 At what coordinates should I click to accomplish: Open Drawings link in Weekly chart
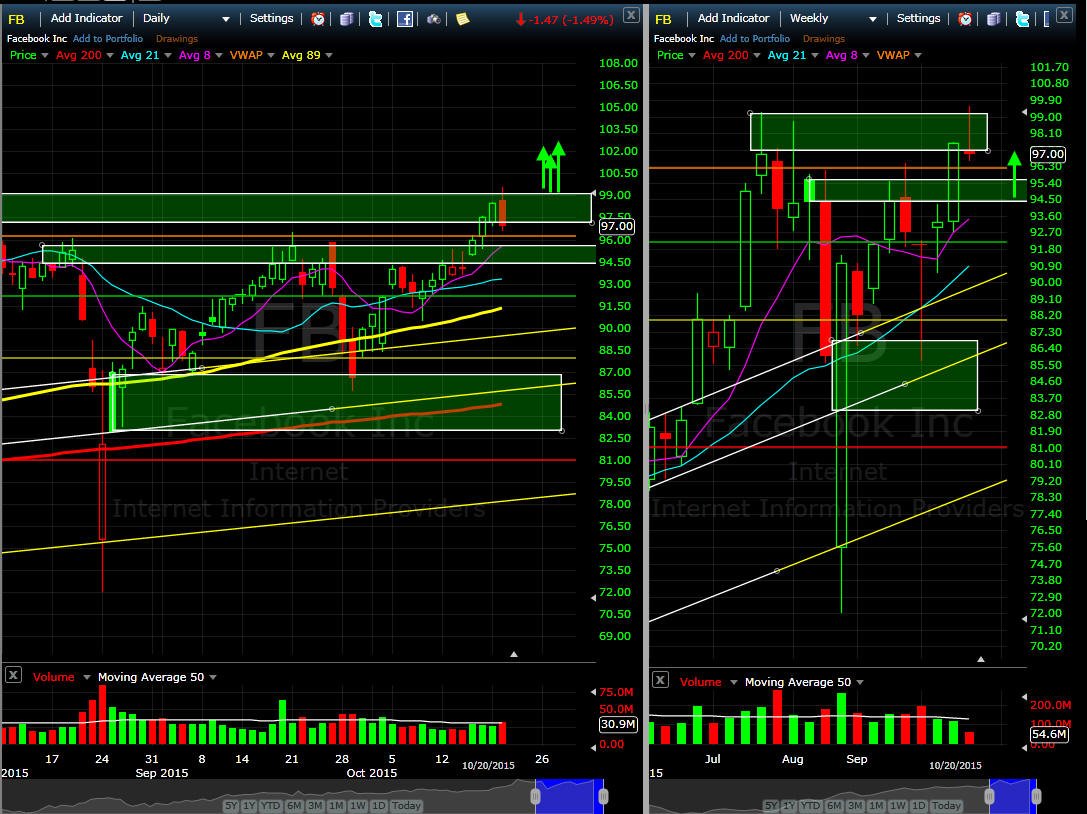point(824,39)
